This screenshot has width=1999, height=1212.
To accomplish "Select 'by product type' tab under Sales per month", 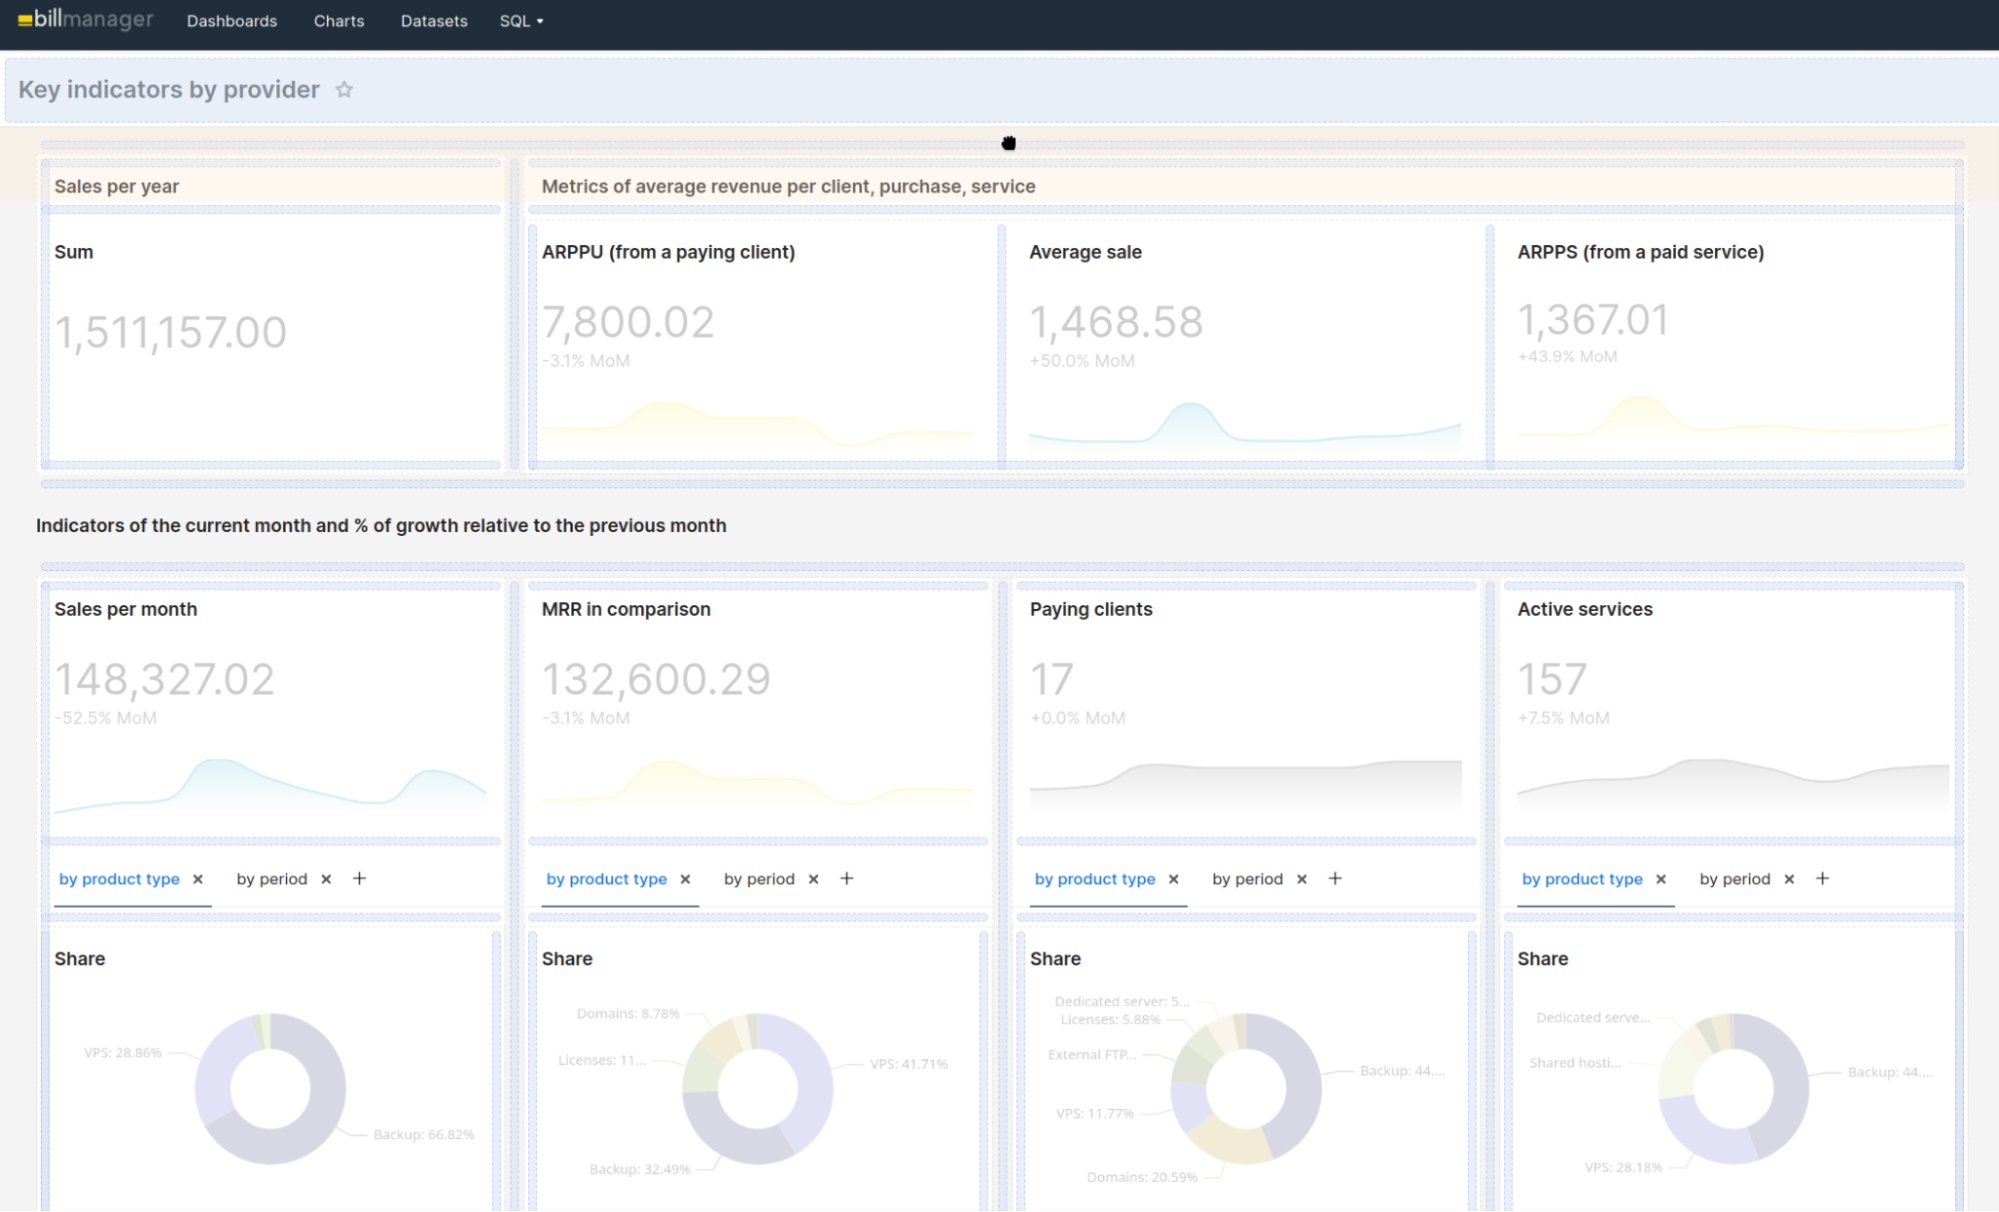I will (x=119, y=879).
